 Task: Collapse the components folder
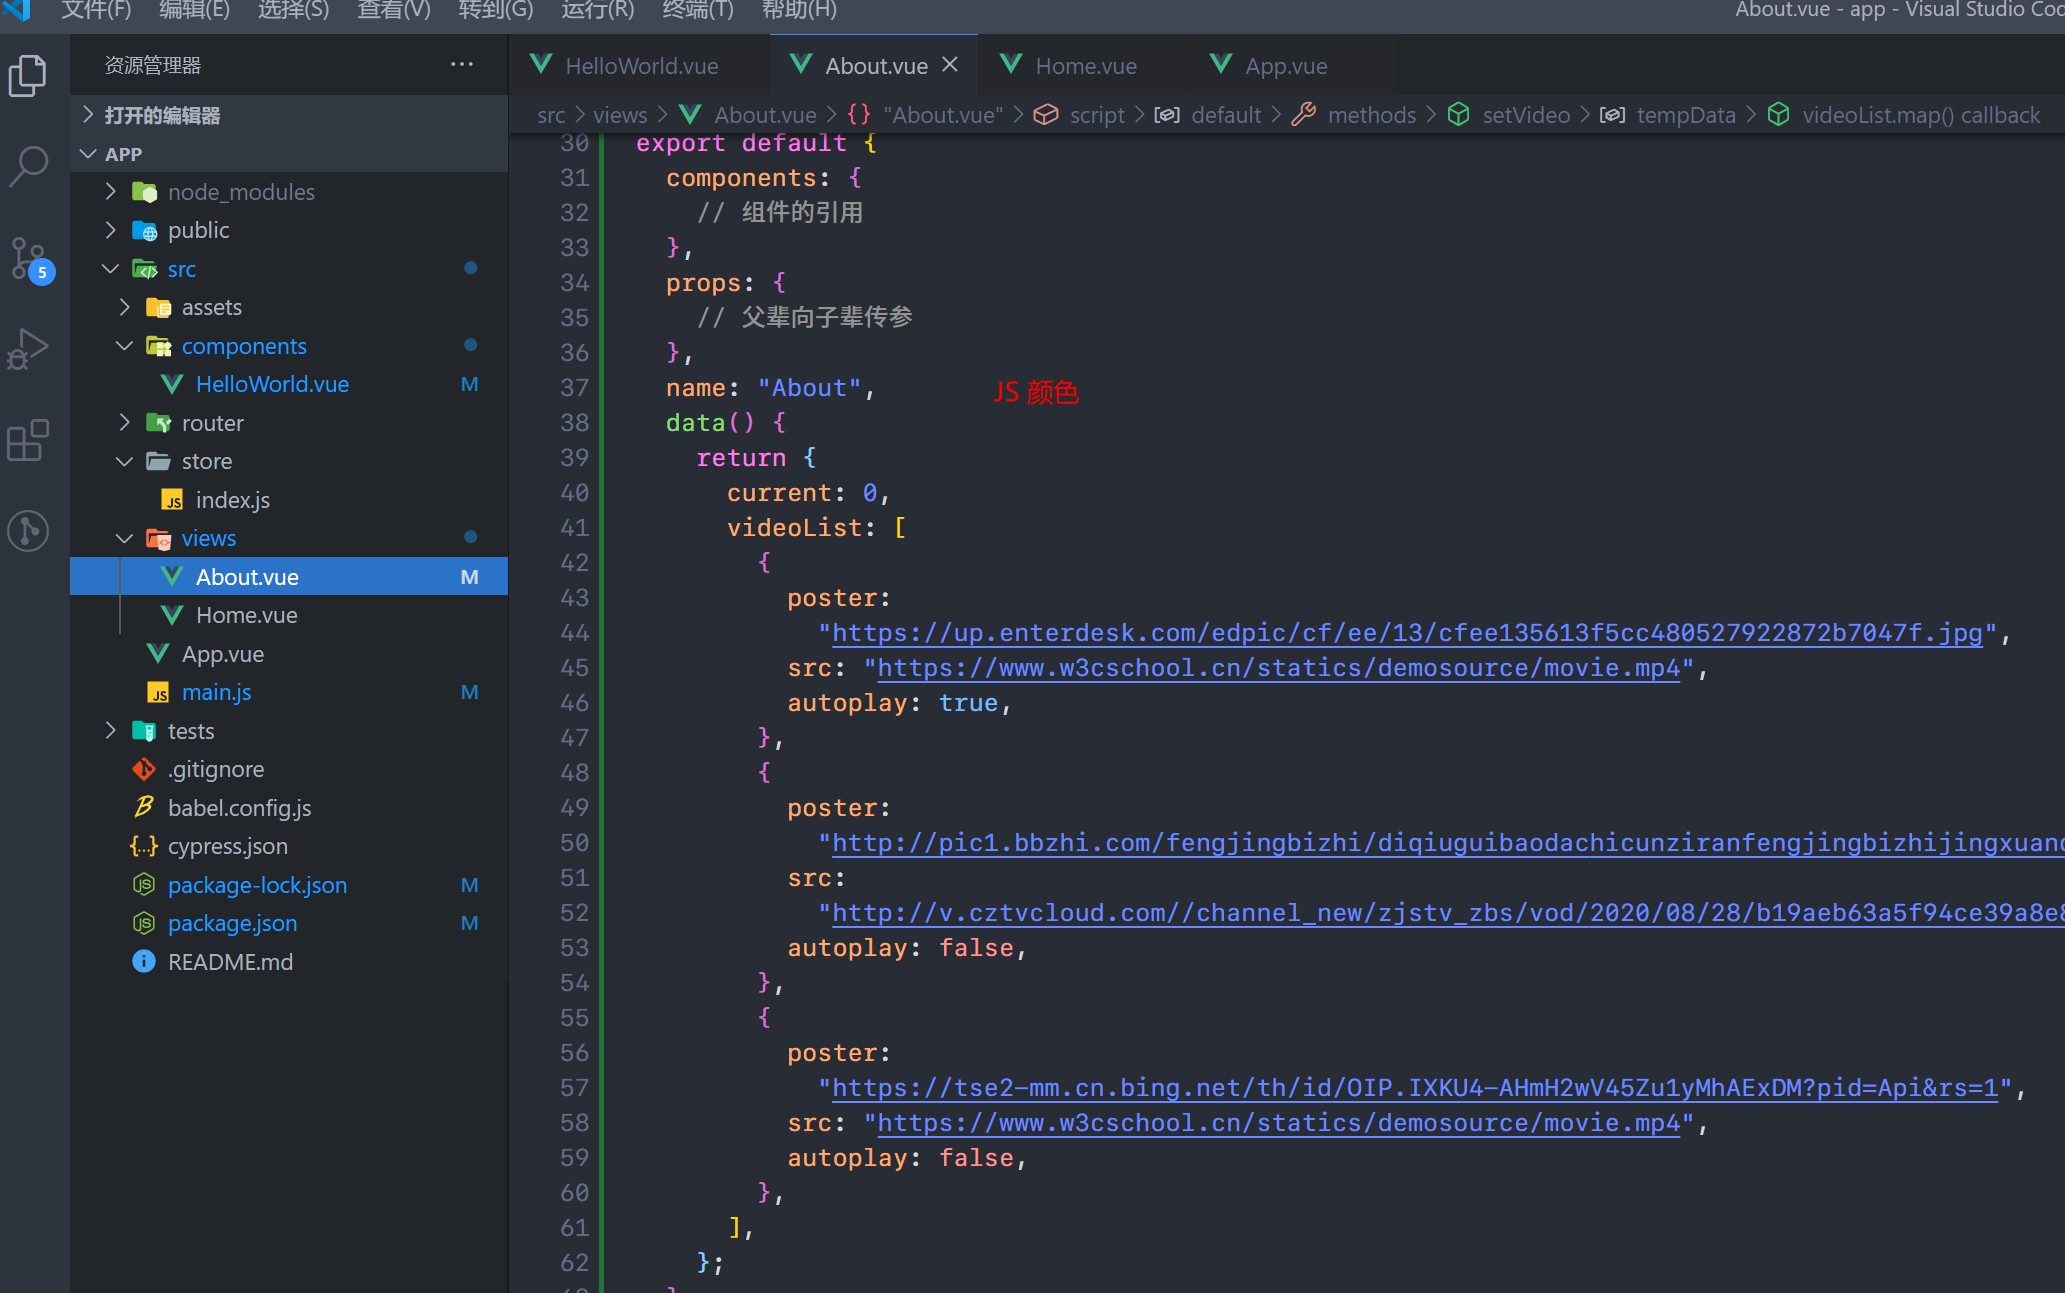[x=289, y=346]
